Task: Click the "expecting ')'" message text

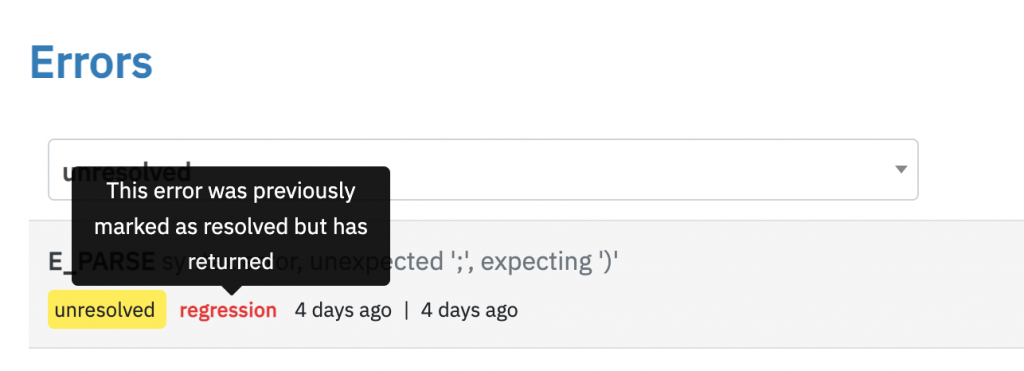Action: [x=549, y=262]
